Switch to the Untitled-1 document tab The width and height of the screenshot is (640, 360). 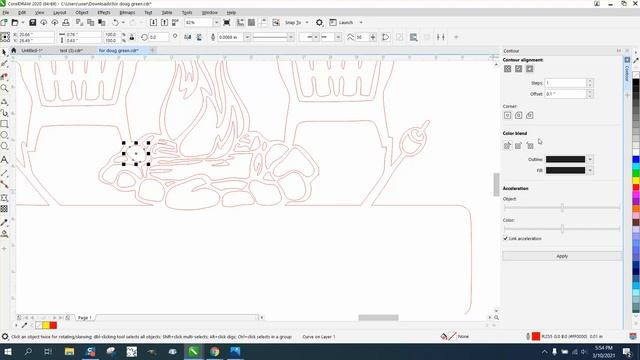tap(31, 51)
